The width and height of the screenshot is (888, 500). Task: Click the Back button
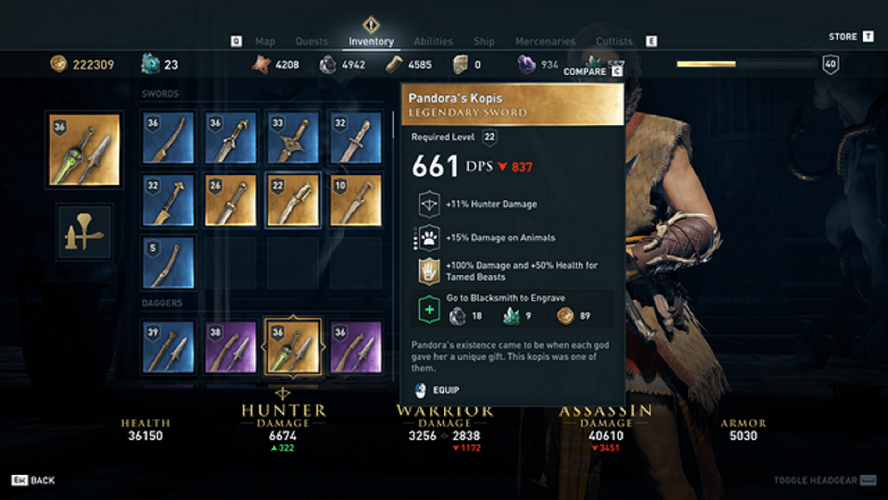tap(33, 480)
